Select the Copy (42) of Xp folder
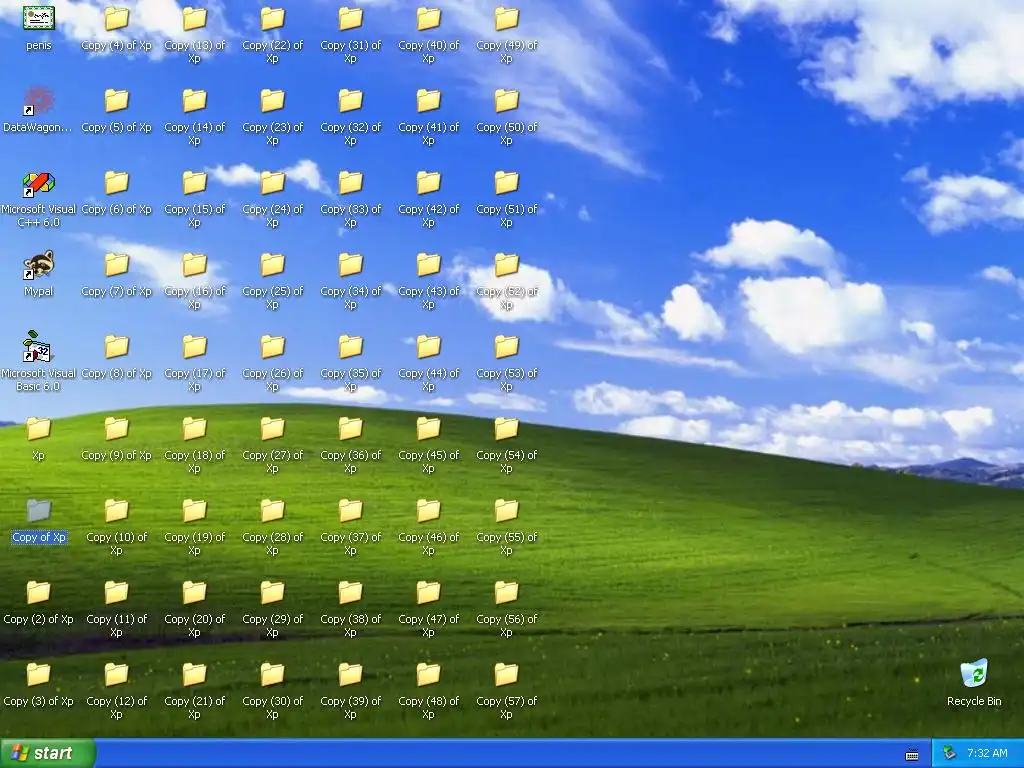1024x768 pixels. [x=428, y=184]
